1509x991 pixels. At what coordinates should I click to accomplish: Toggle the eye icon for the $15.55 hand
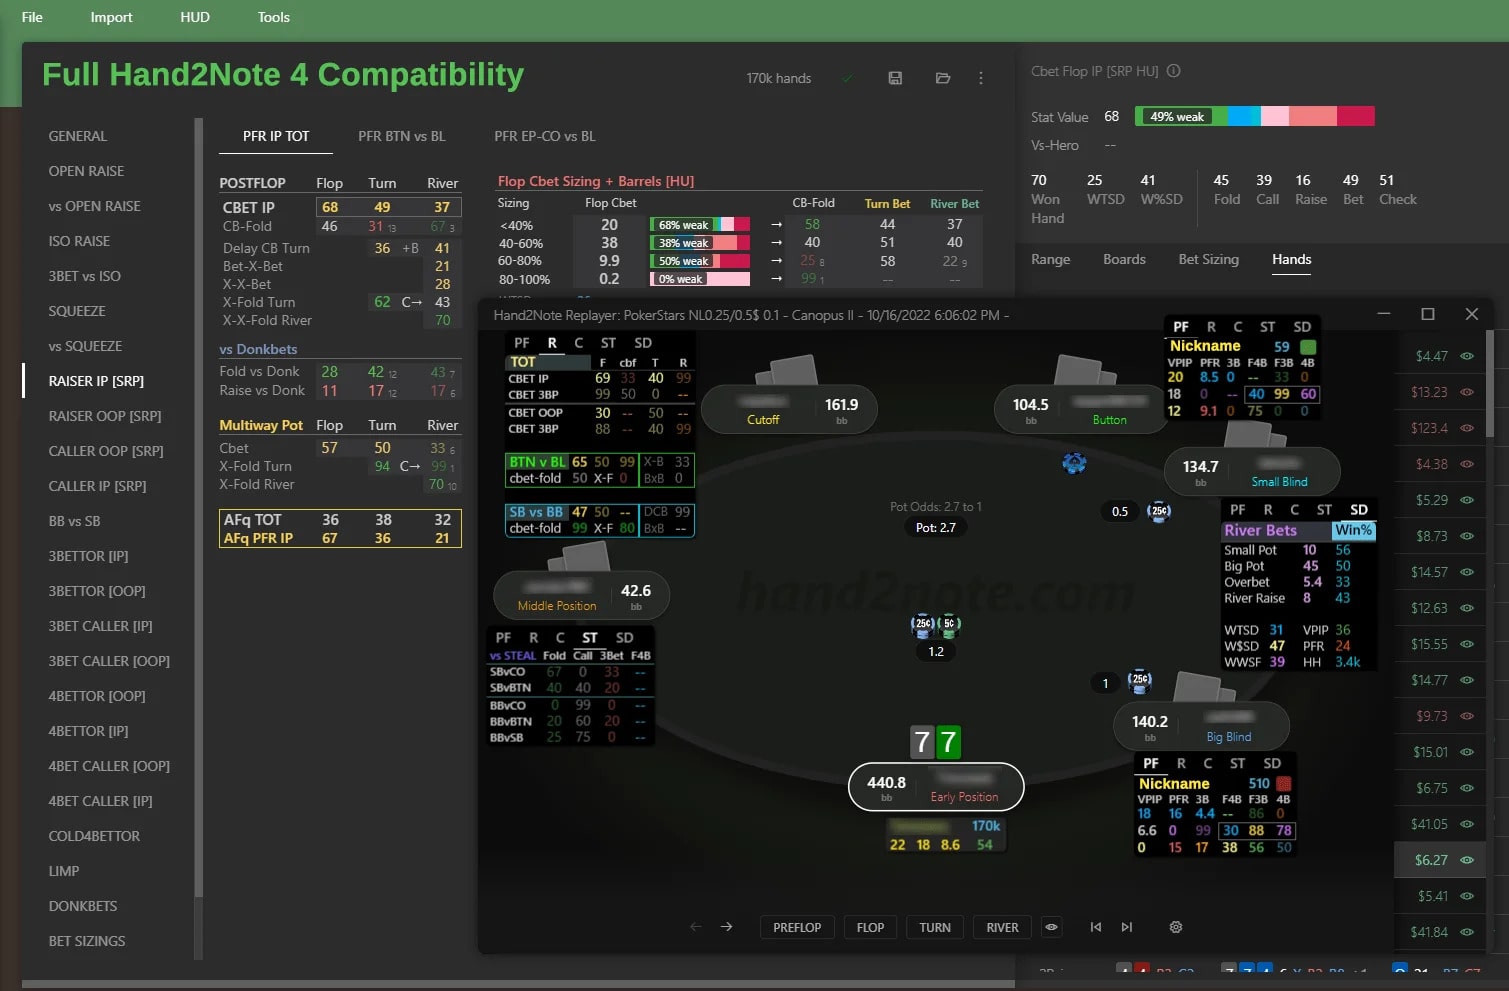(x=1467, y=644)
